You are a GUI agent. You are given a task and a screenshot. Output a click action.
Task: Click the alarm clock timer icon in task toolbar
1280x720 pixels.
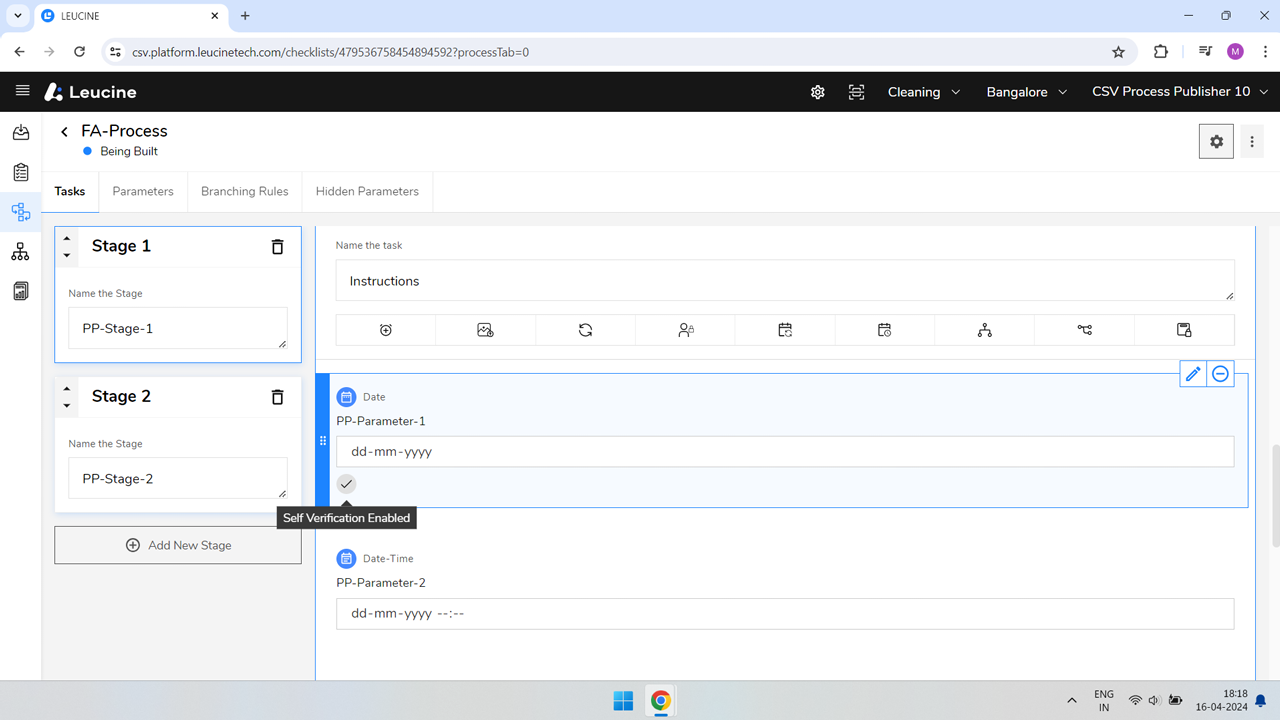[386, 330]
